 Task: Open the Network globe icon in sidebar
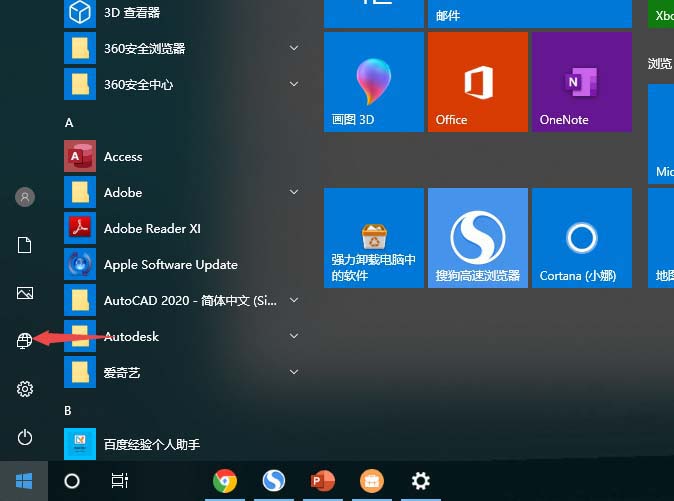24,341
